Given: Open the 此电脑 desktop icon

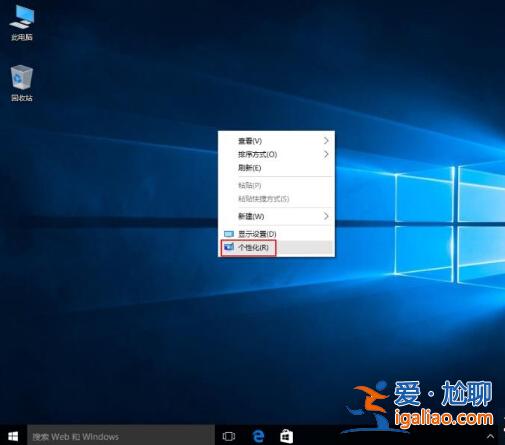Looking at the screenshot, I should click(22, 23).
